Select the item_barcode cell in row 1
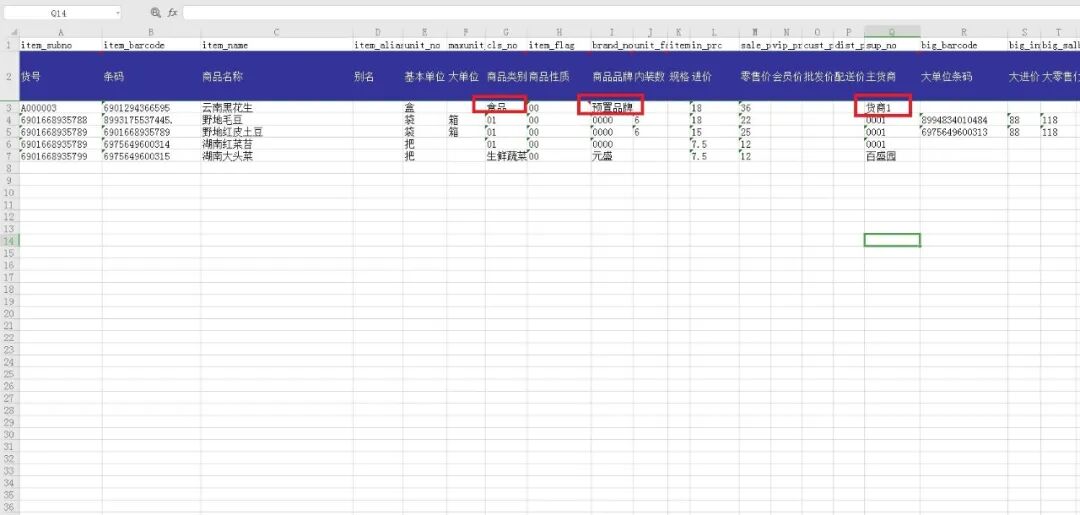This screenshot has height=515, width=1080. (150, 46)
